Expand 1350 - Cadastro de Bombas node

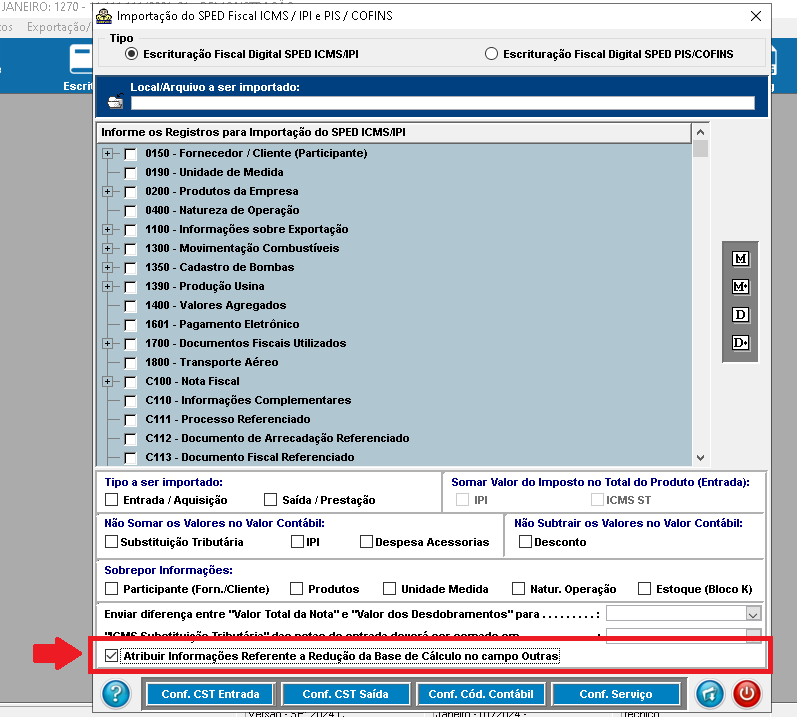pos(107,267)
